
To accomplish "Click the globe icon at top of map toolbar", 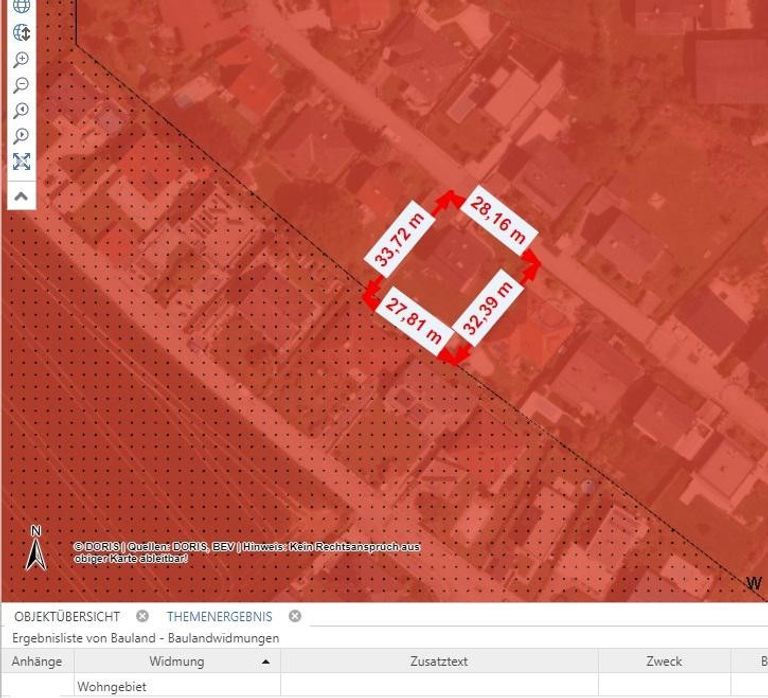I will [x=21, y=6].
